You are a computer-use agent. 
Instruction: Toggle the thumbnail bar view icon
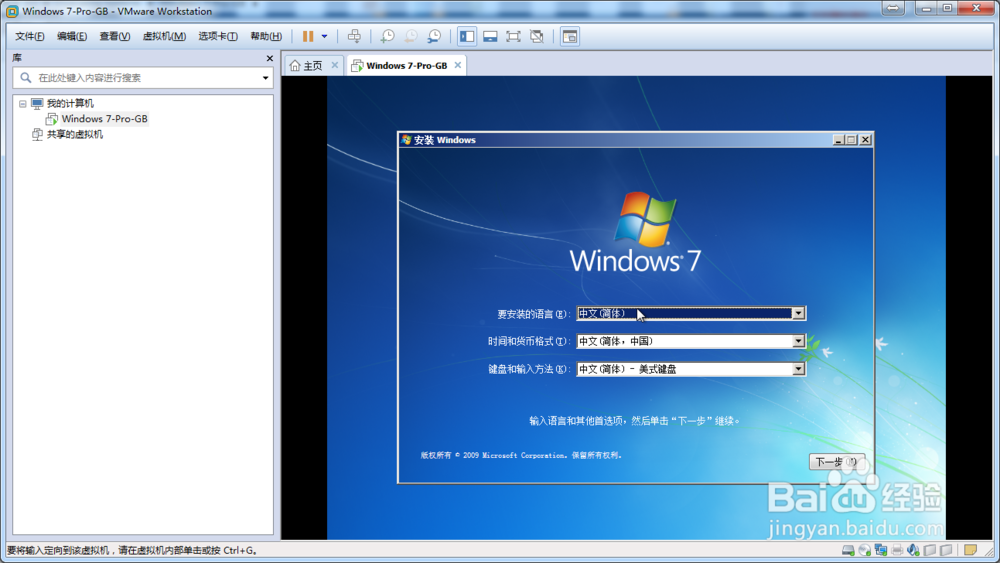coord(490,36)
